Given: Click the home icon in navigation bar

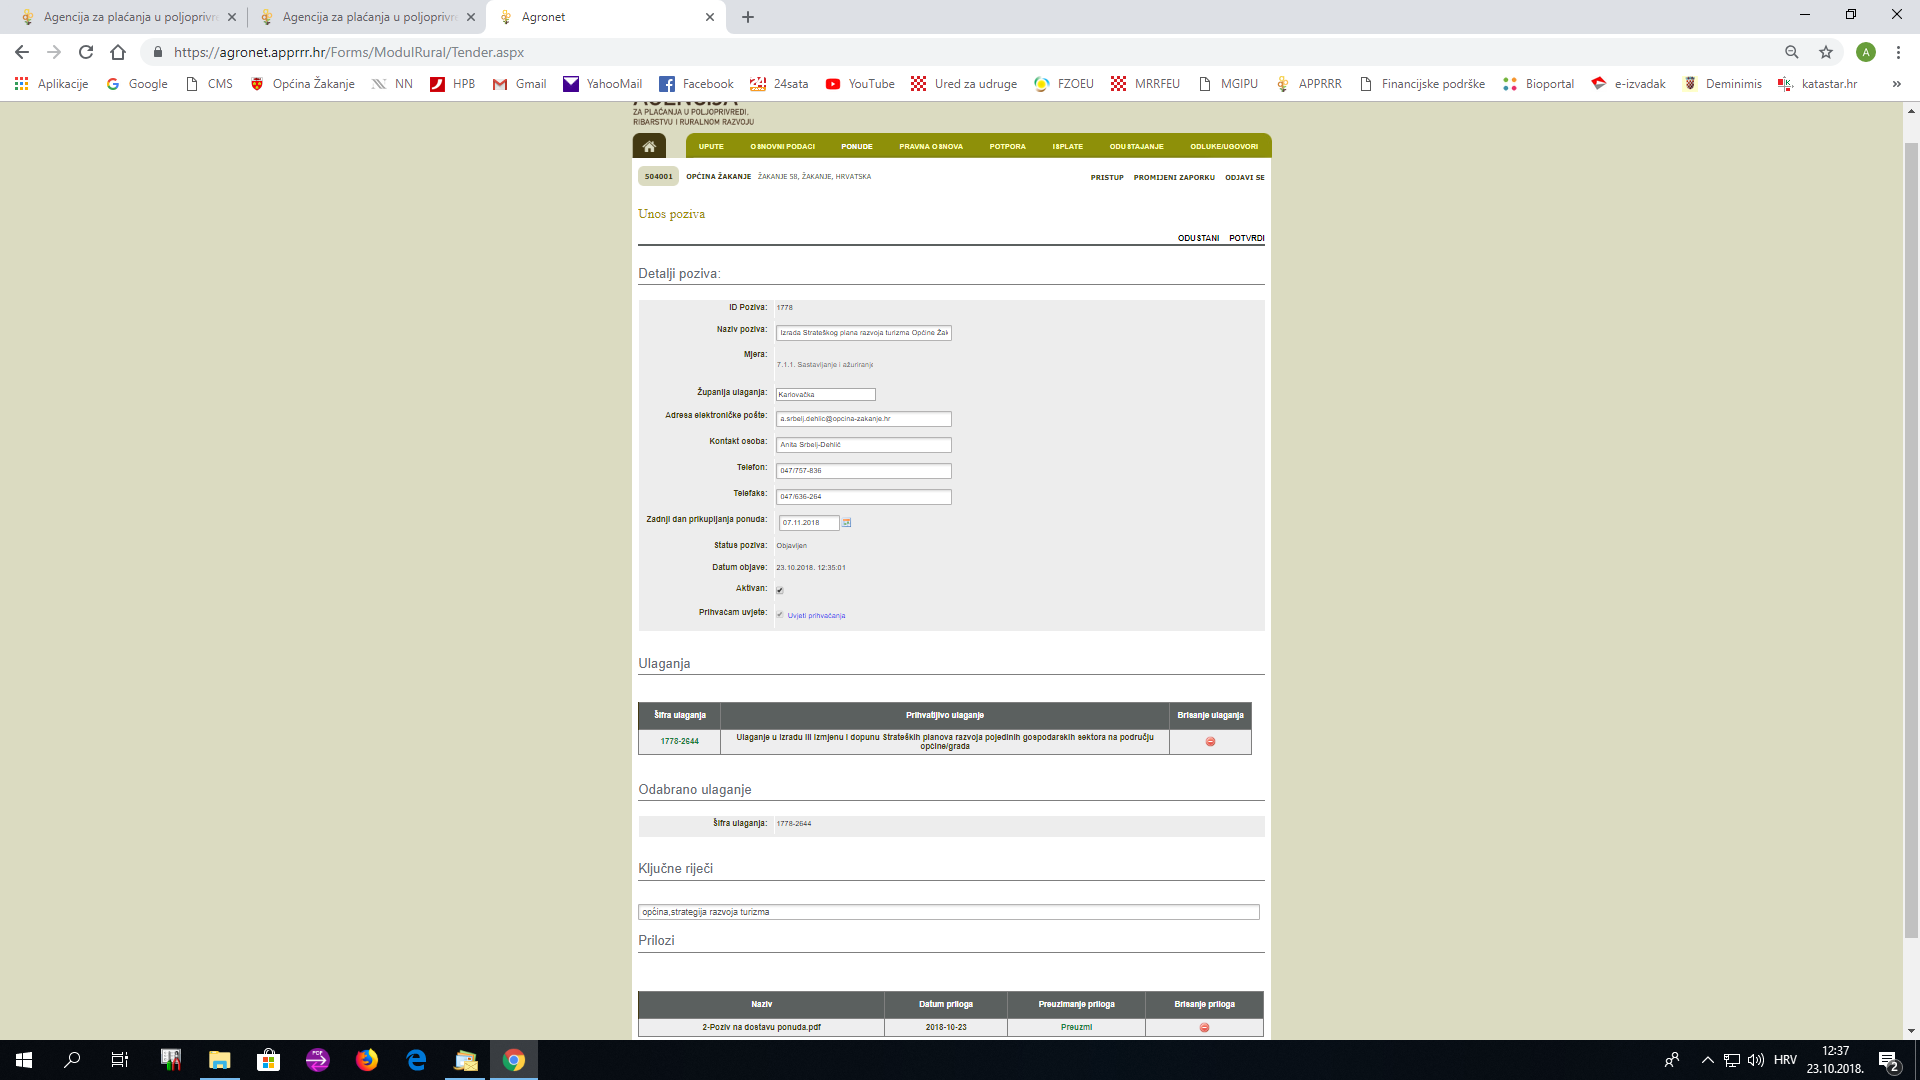Looking at the screenshot, I should coord(649,146).
